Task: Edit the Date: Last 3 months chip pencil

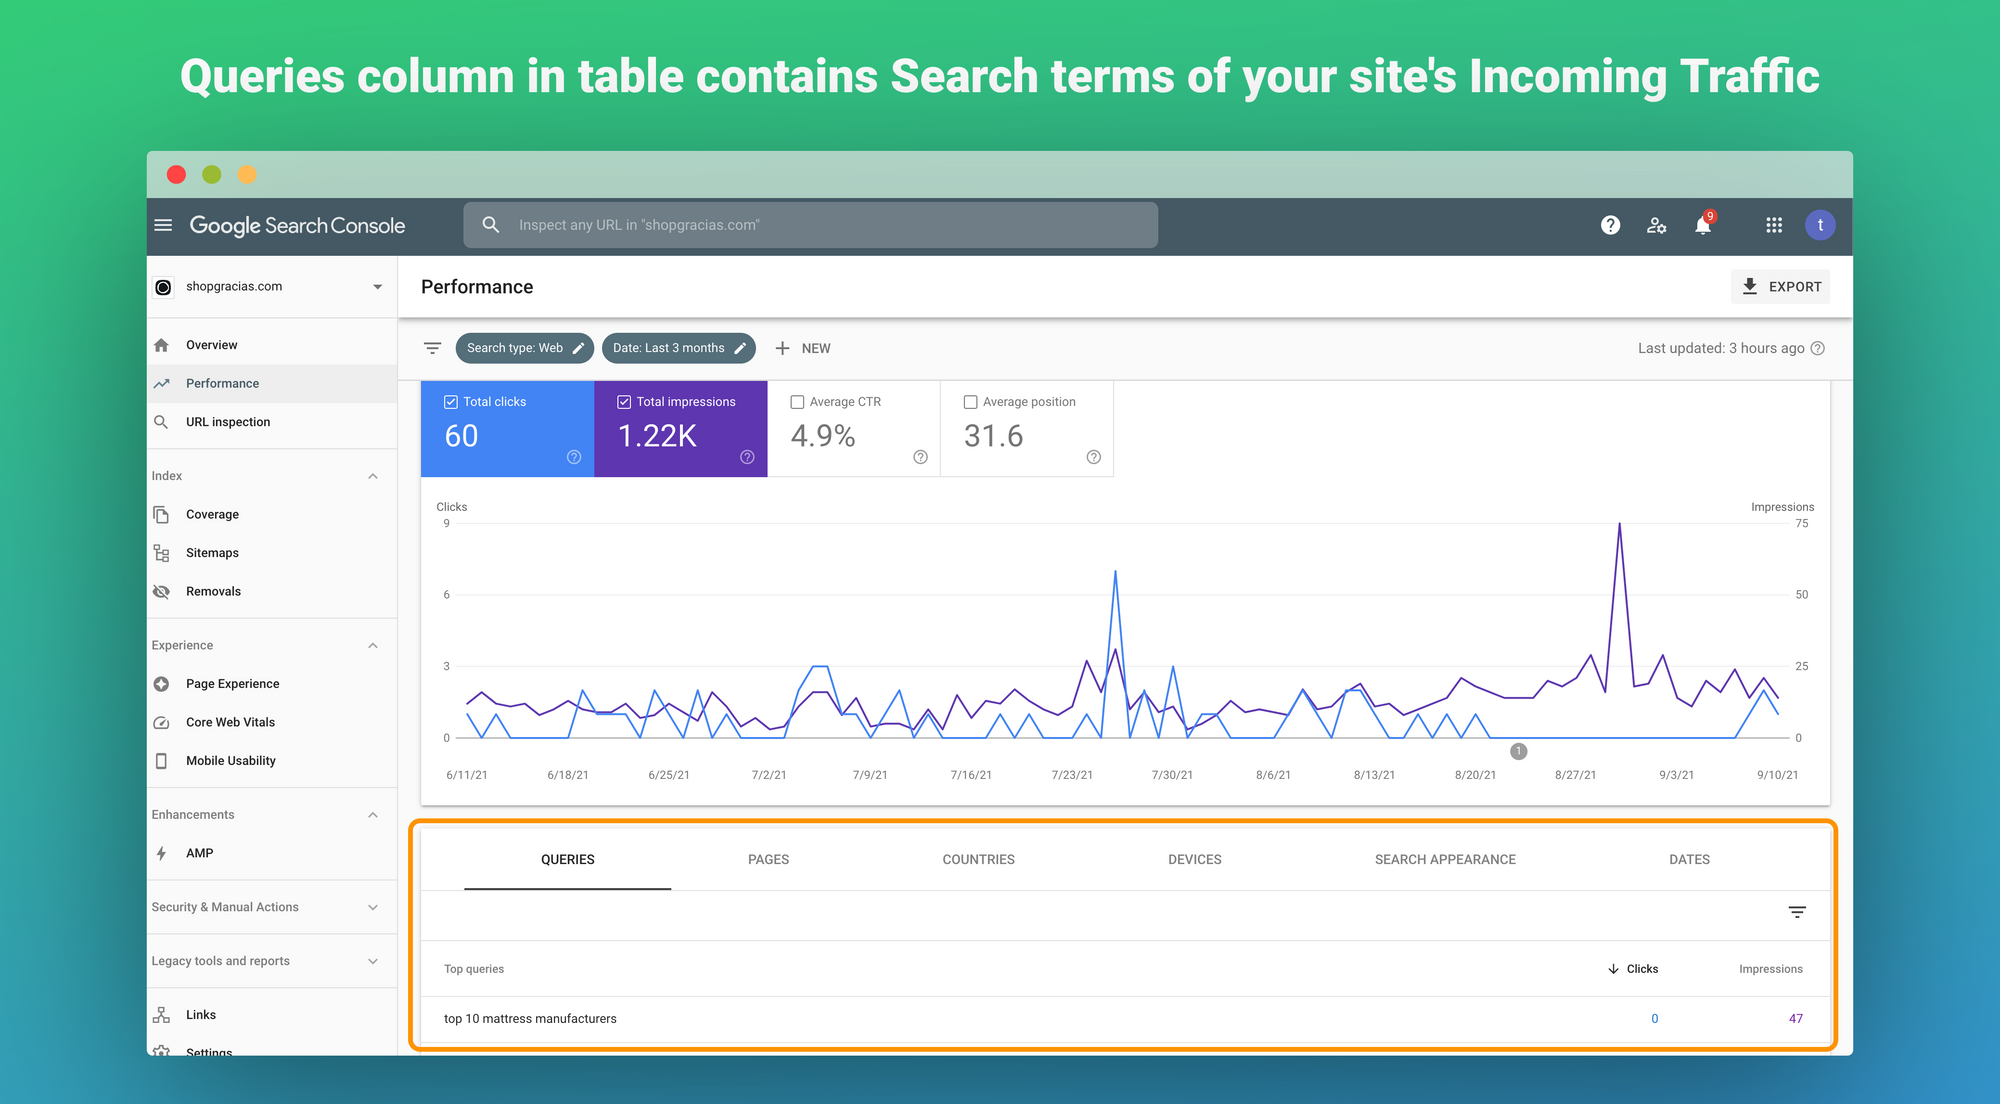Action: point(739,348)
